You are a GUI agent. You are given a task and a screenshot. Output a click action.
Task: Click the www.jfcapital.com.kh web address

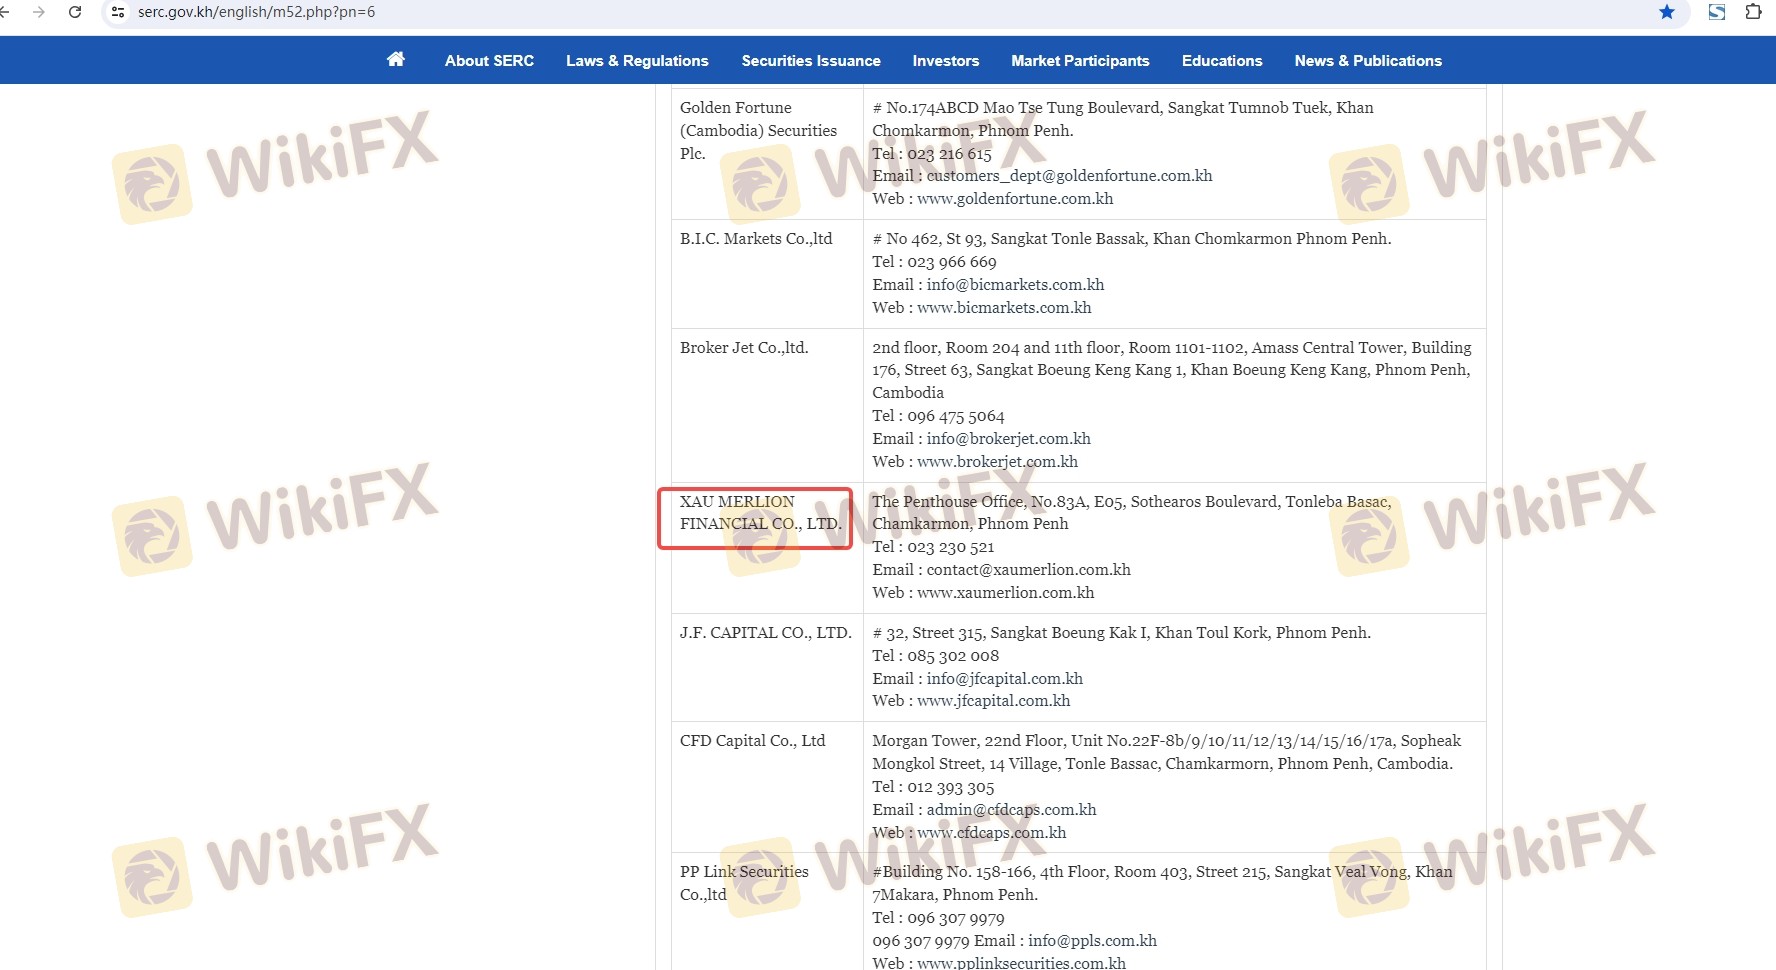tap(993, 701)
